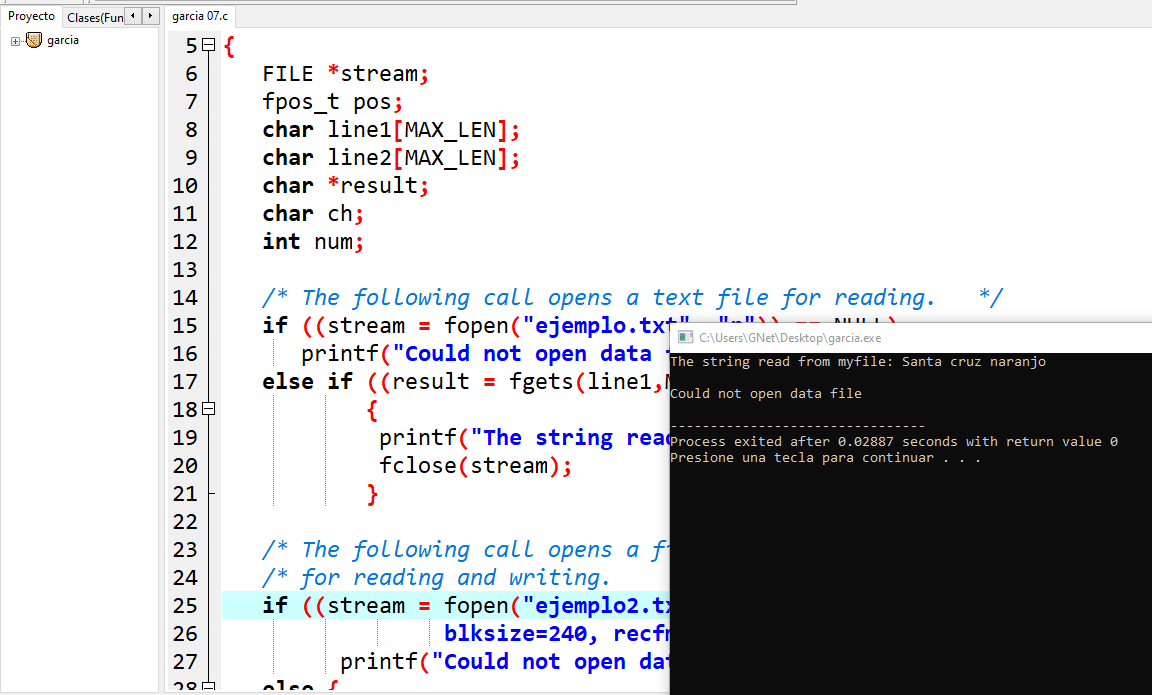
Task: Click the garcia project name in tree
Action: [62, 40]
